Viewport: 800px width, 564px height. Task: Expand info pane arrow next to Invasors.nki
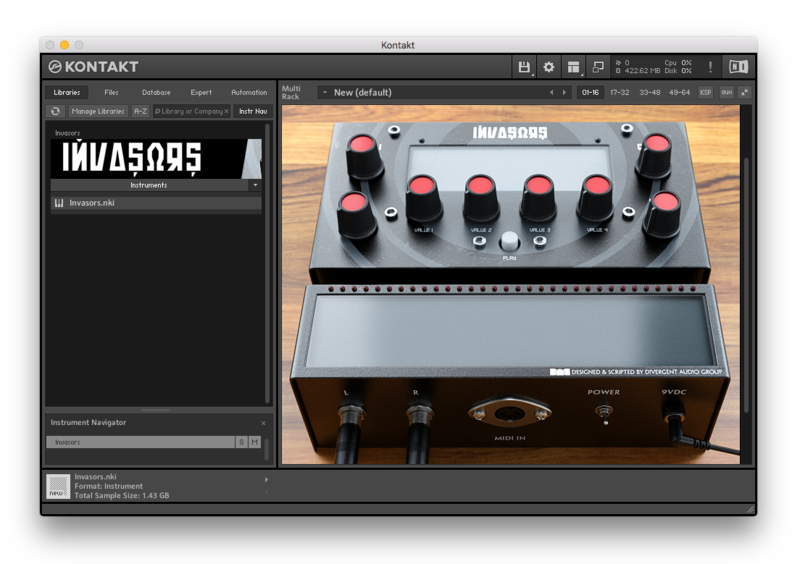(266, 480)
